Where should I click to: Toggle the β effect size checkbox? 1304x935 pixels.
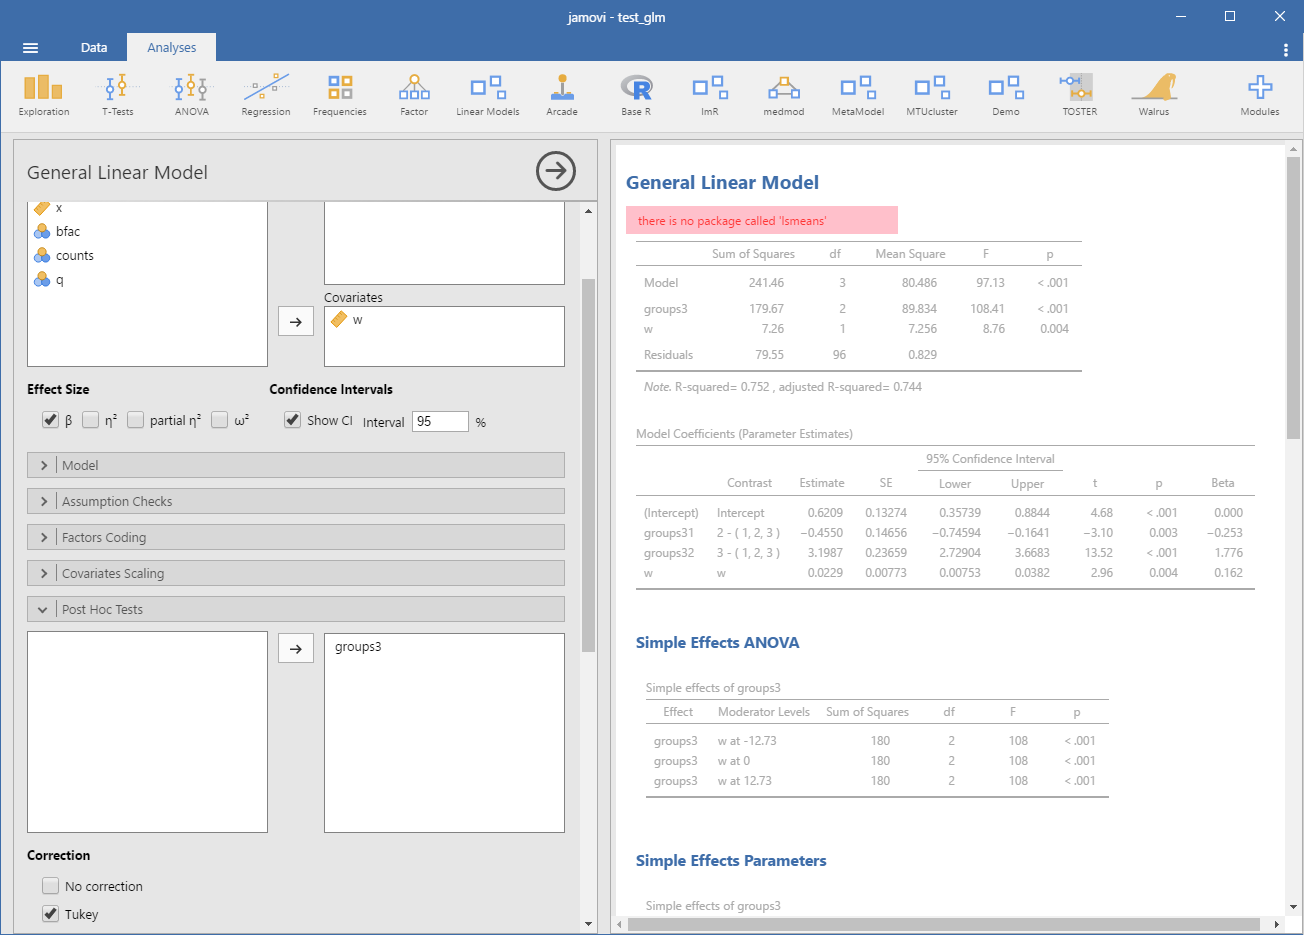tap(50, 420)
